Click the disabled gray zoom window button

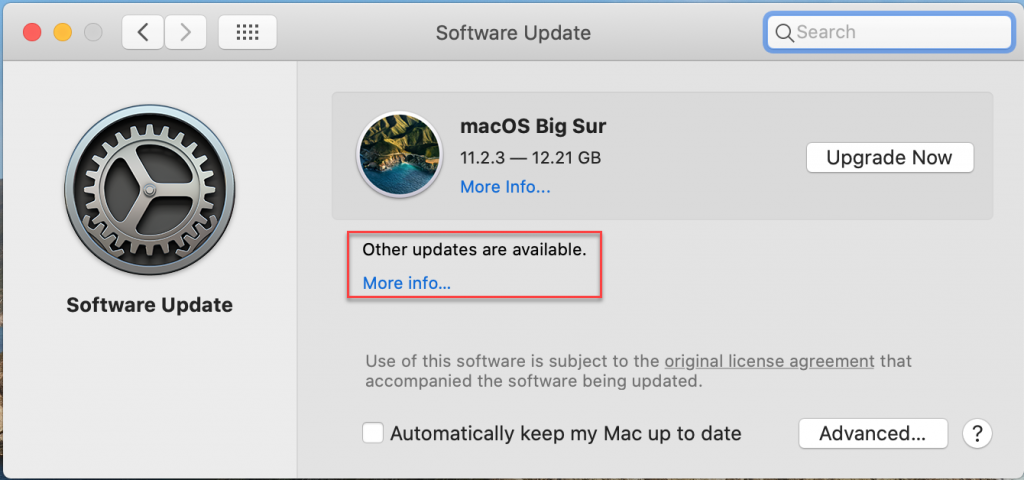[93, 33]
